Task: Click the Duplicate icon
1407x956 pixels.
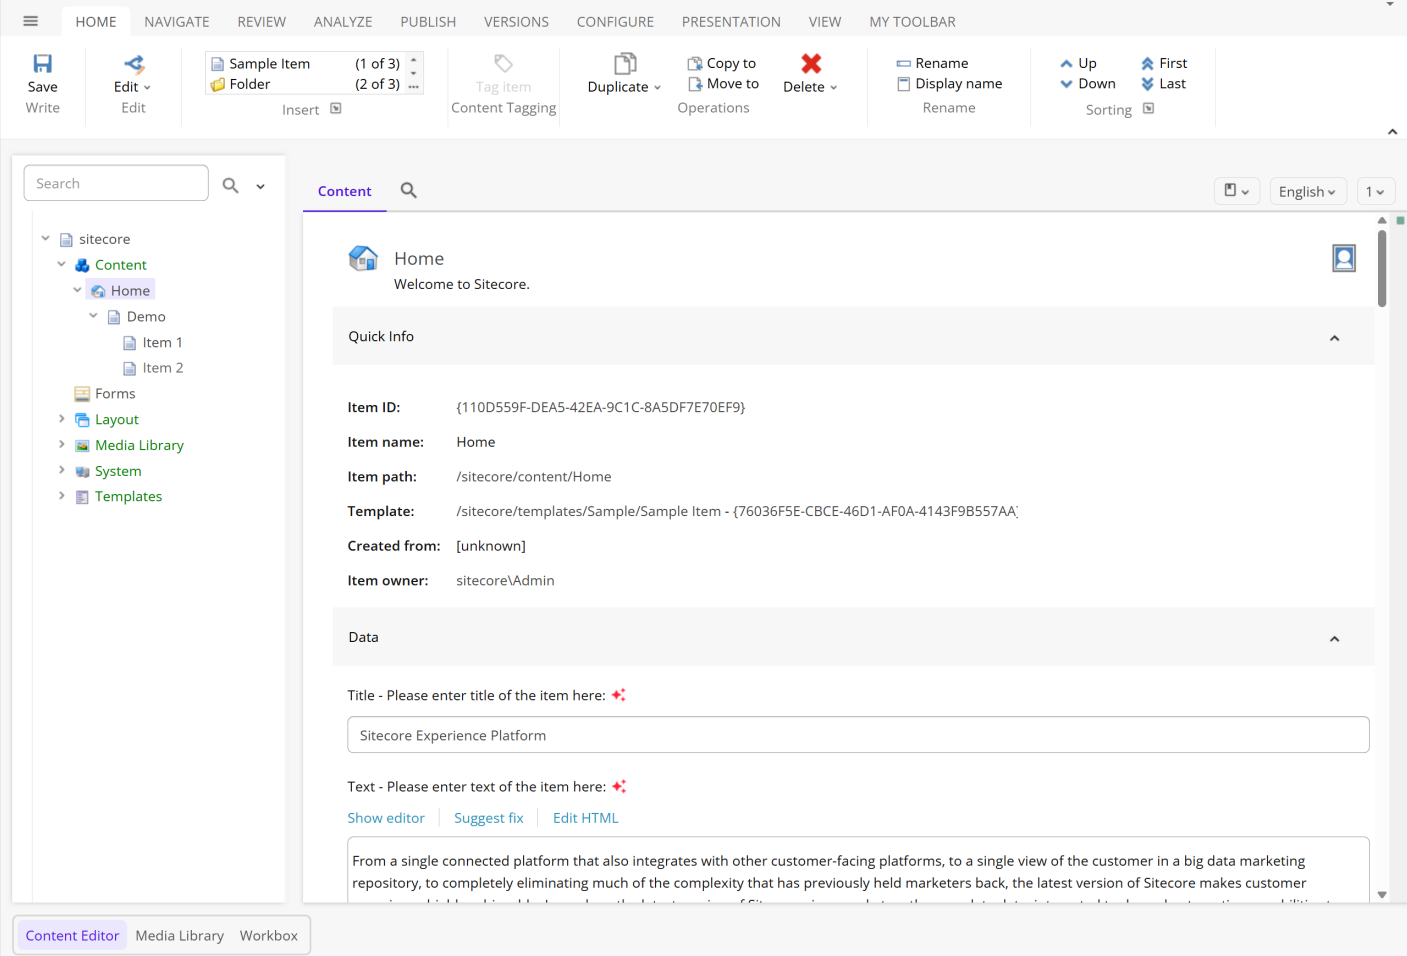Action: tap(625, 64)
